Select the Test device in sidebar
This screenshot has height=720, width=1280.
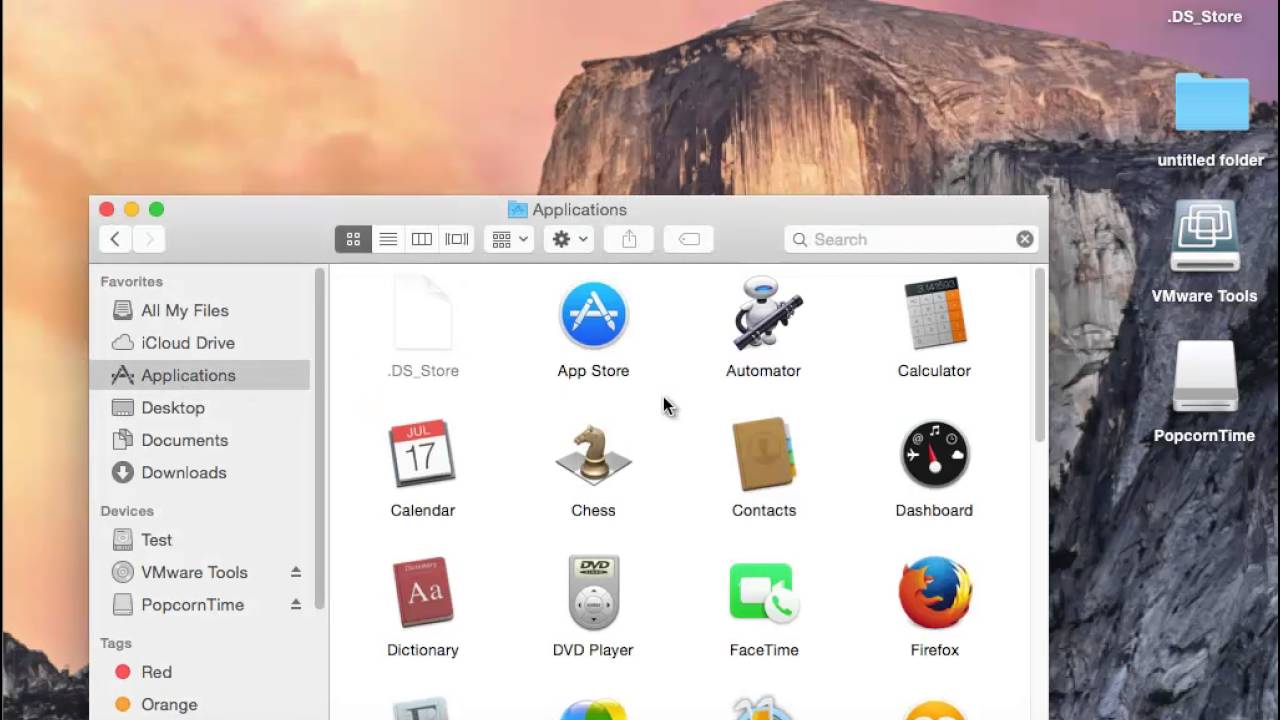pos(200,539)
